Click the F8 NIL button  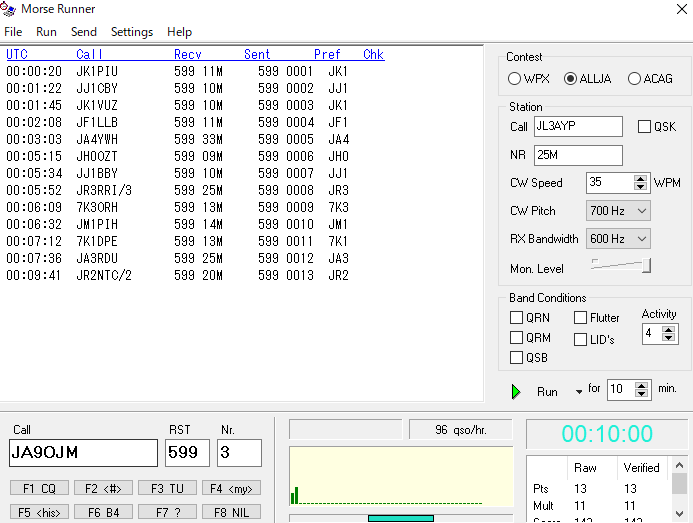tap(231, 512)
